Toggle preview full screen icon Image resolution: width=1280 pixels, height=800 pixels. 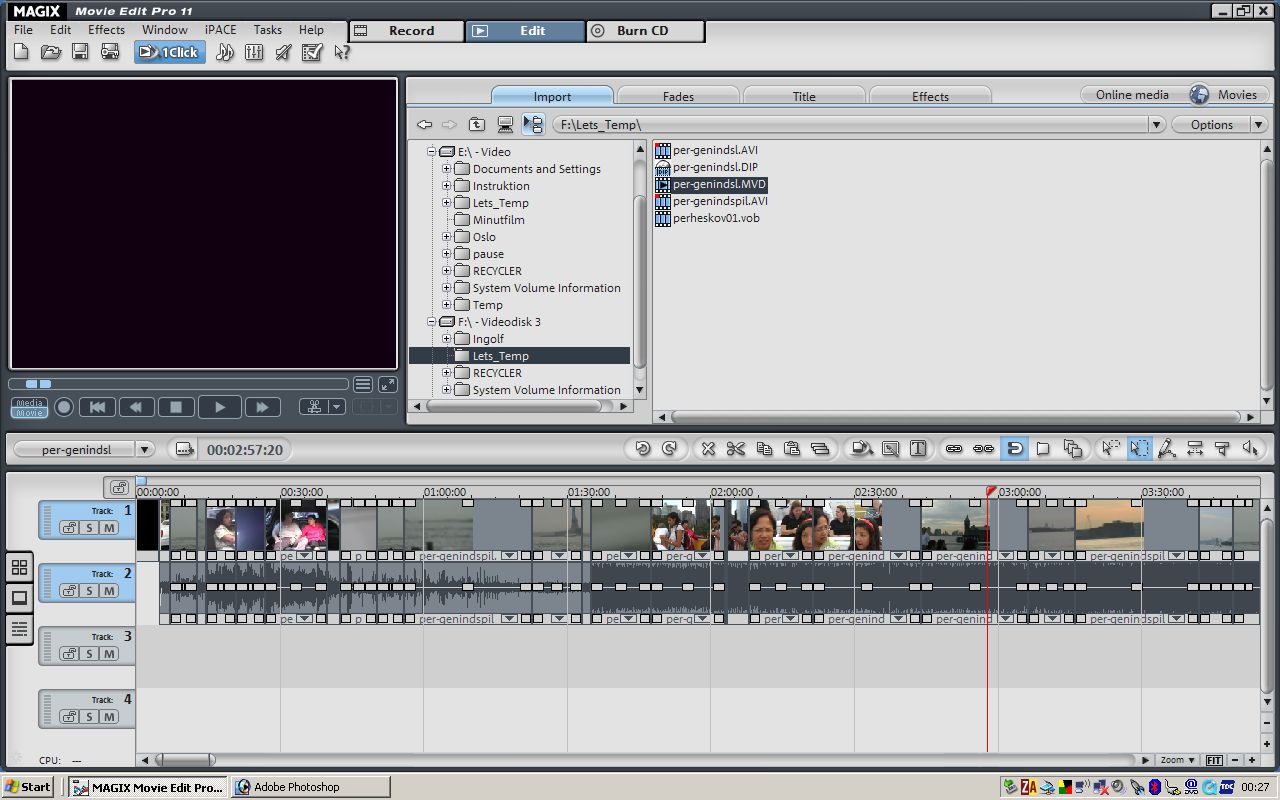[x=387, y=384]
